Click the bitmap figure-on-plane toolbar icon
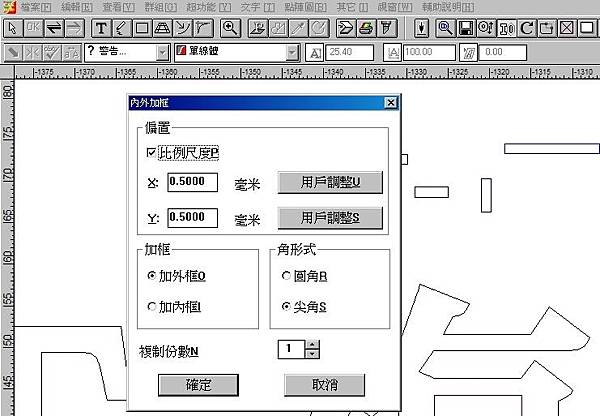 coord(258,28)
